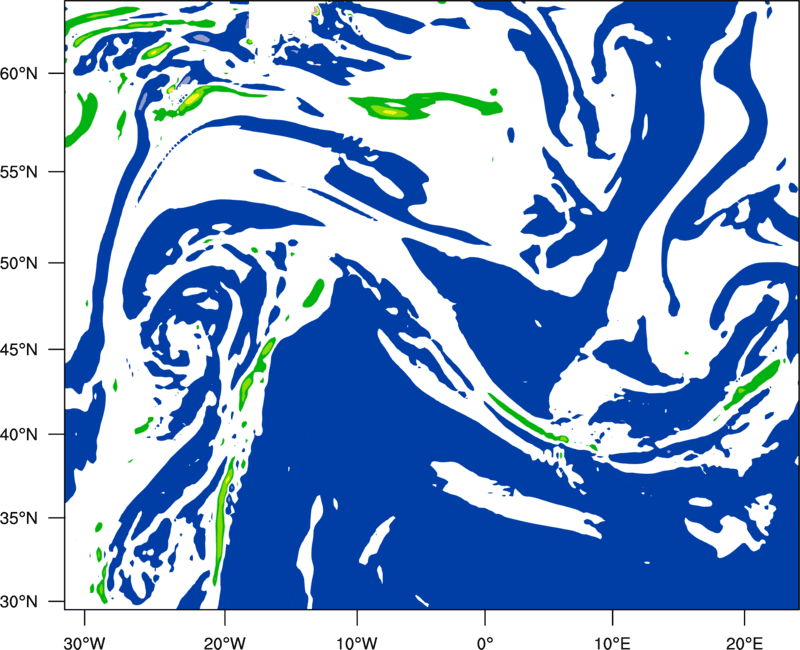Click the 60°N latitude label
This screenshot has width=800, height=650.
tap(20, 74)
